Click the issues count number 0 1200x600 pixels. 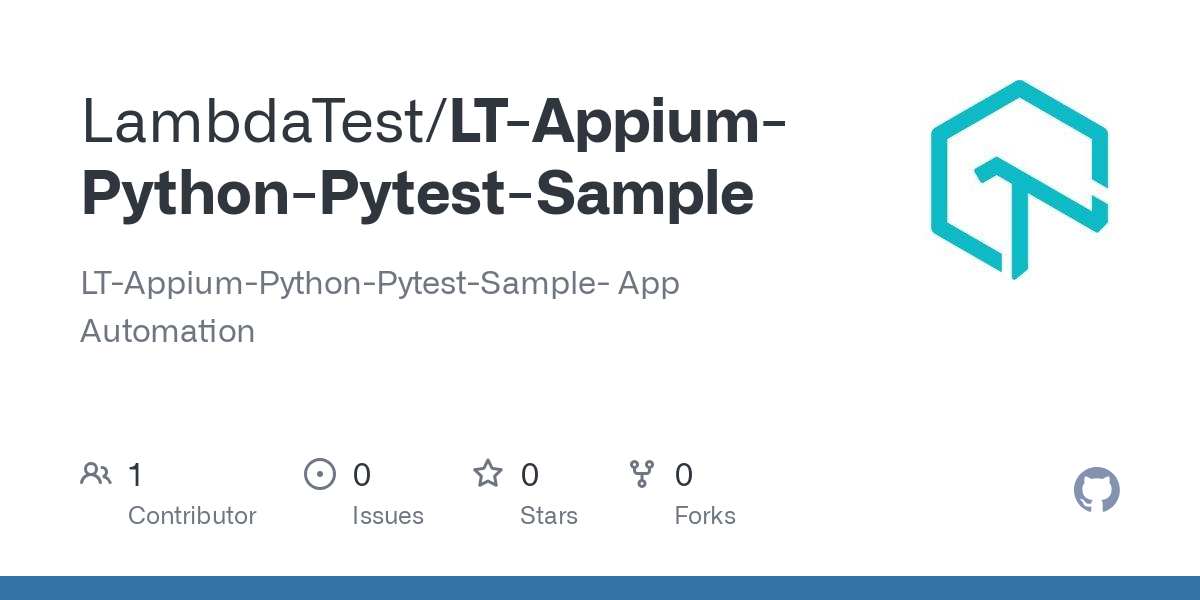[362, 475]
